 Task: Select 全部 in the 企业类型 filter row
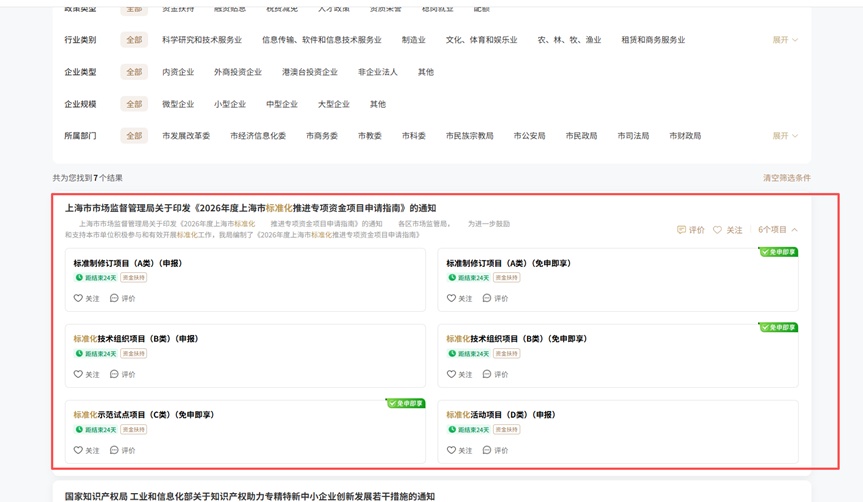134,72
